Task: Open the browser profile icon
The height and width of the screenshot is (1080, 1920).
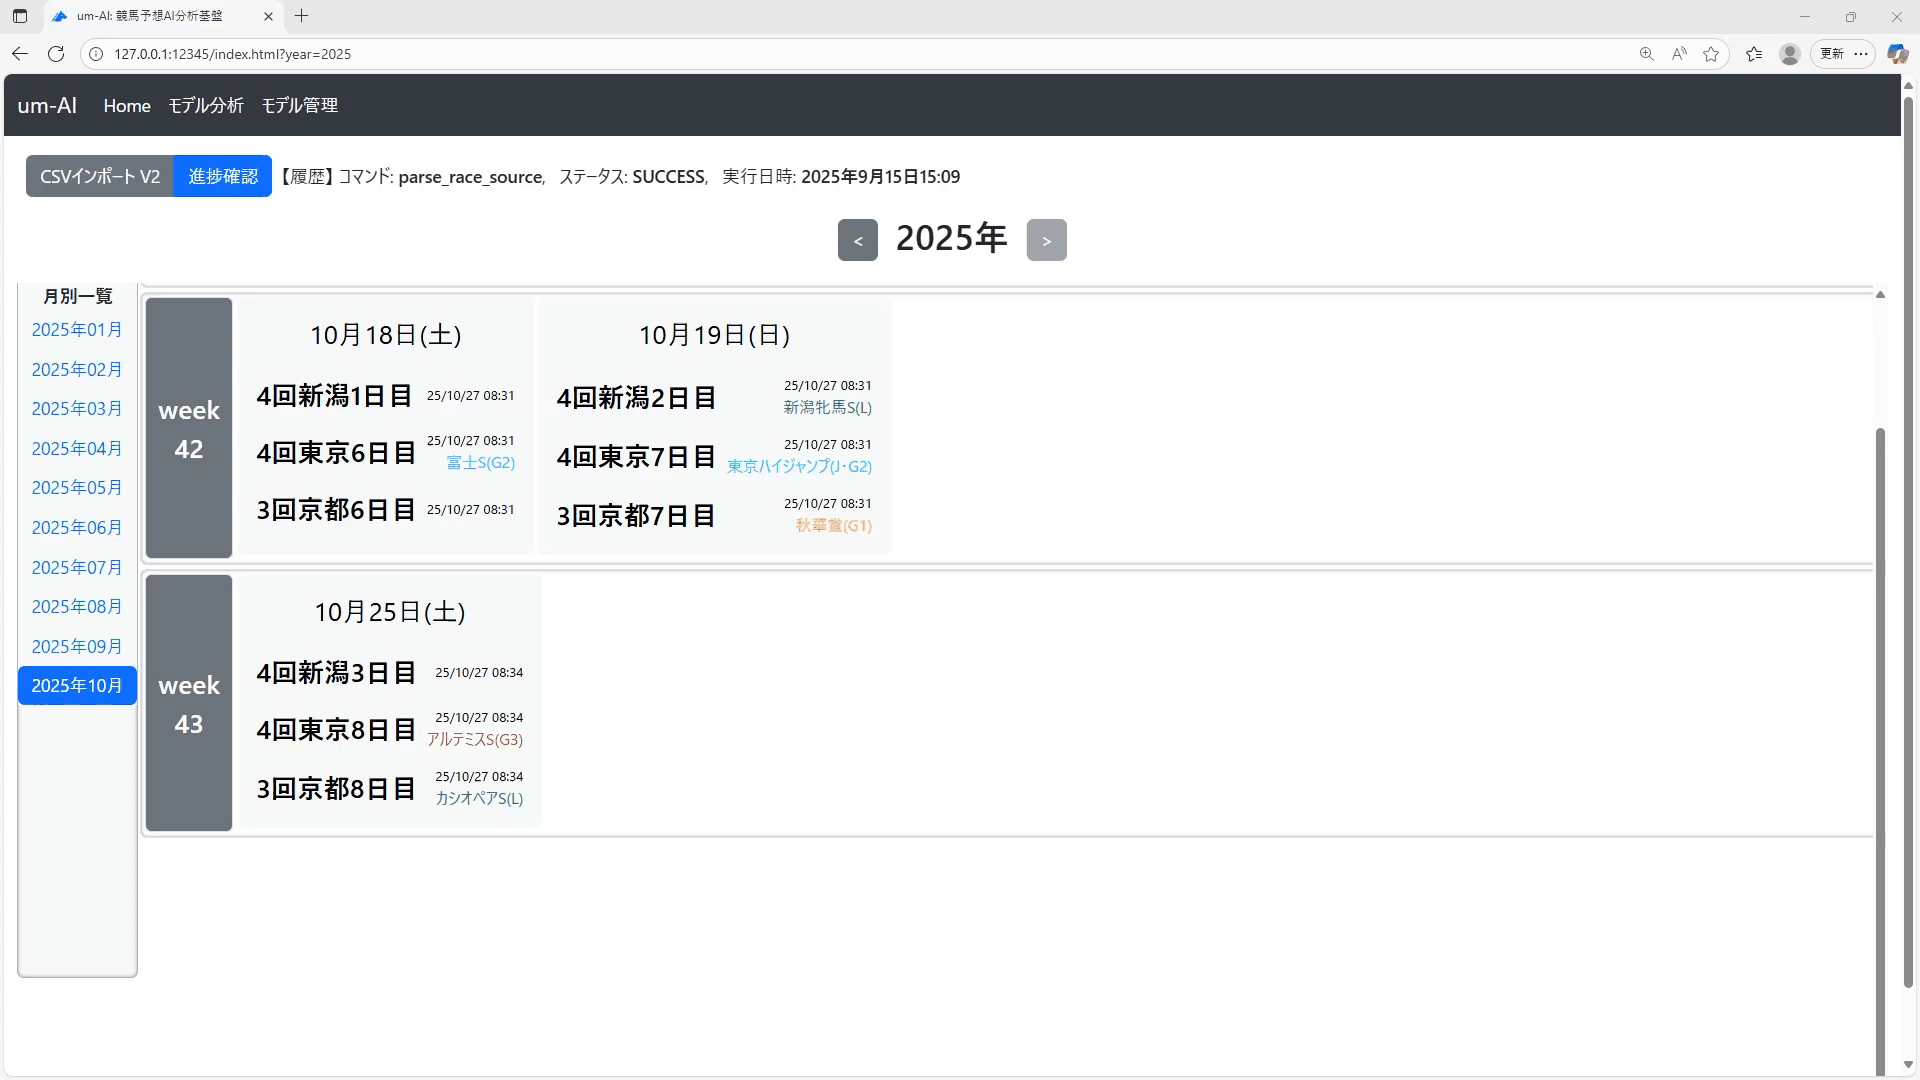Action: tap(1790, 54)
